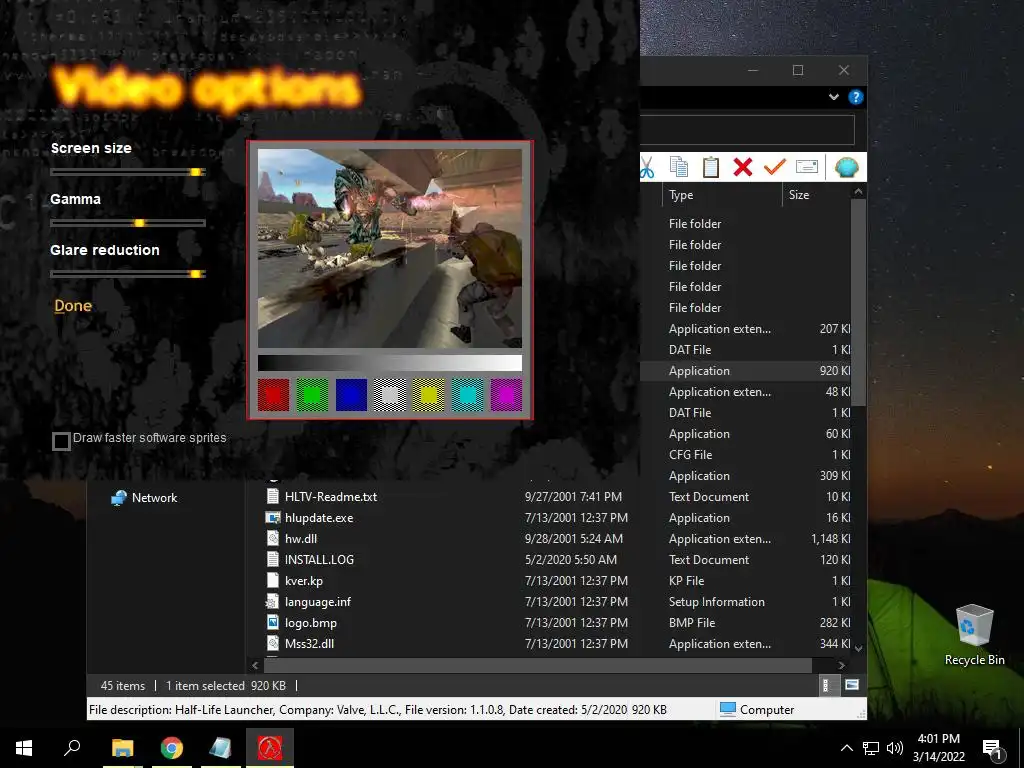Click the Paste clipboard icon

(x=711, y=167)
